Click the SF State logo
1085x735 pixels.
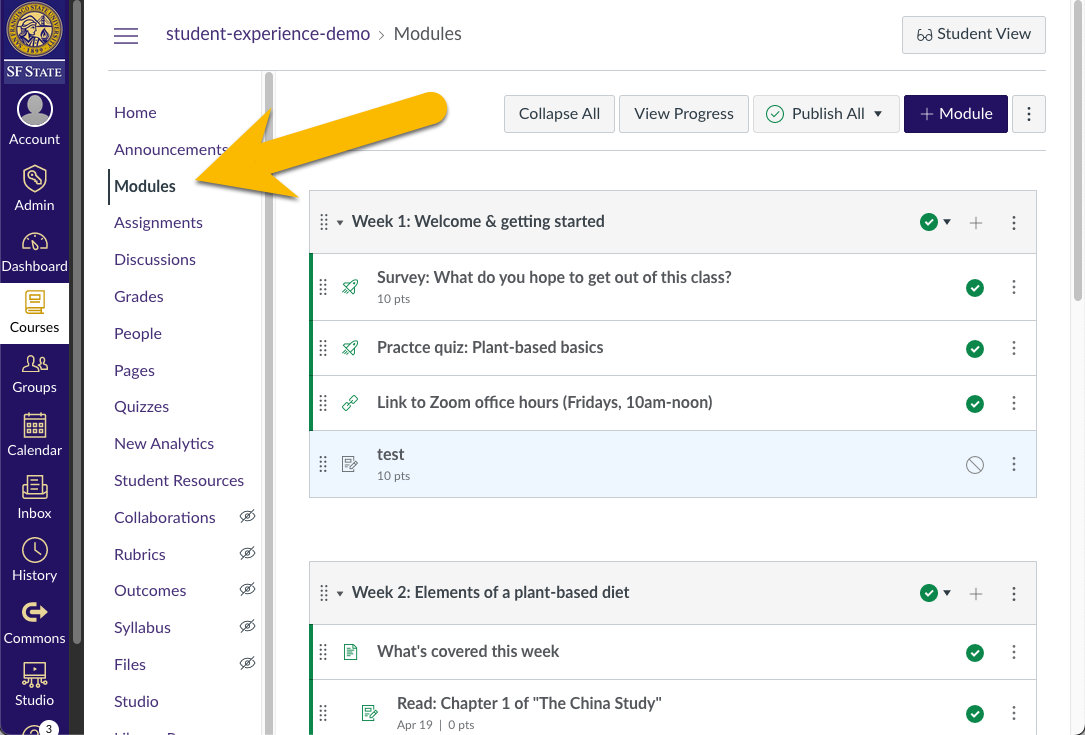click(34, 42)
